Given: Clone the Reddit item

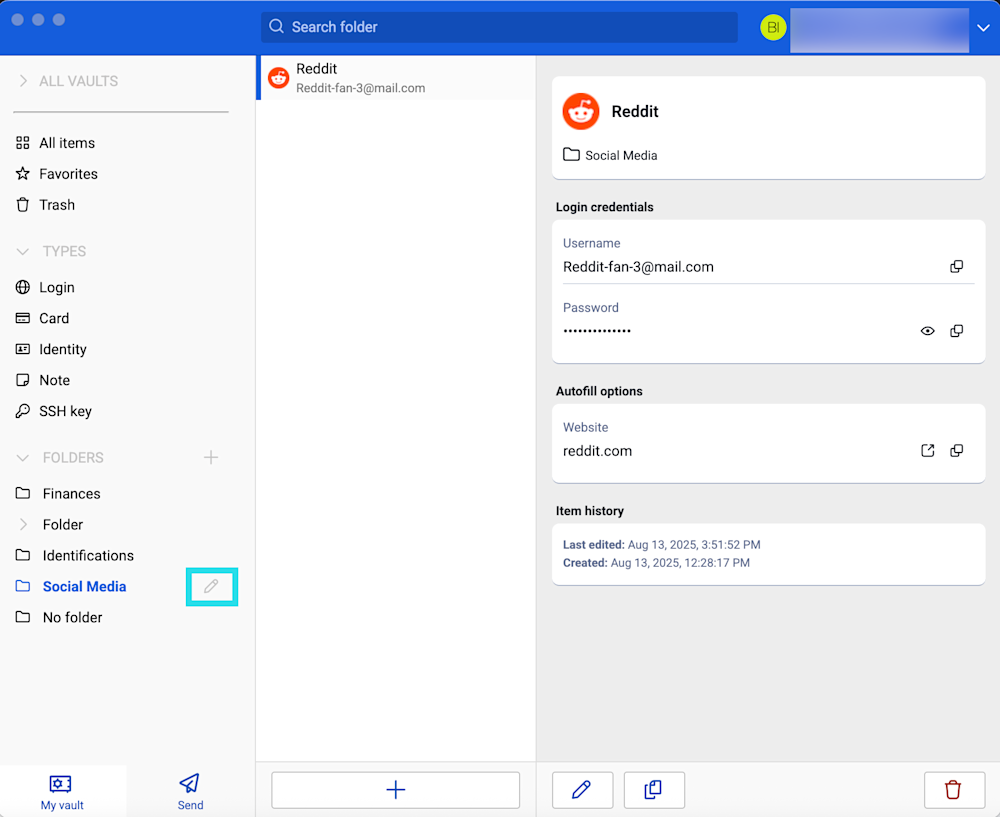Looking at the screenshot, I should (x=654, y=790).
